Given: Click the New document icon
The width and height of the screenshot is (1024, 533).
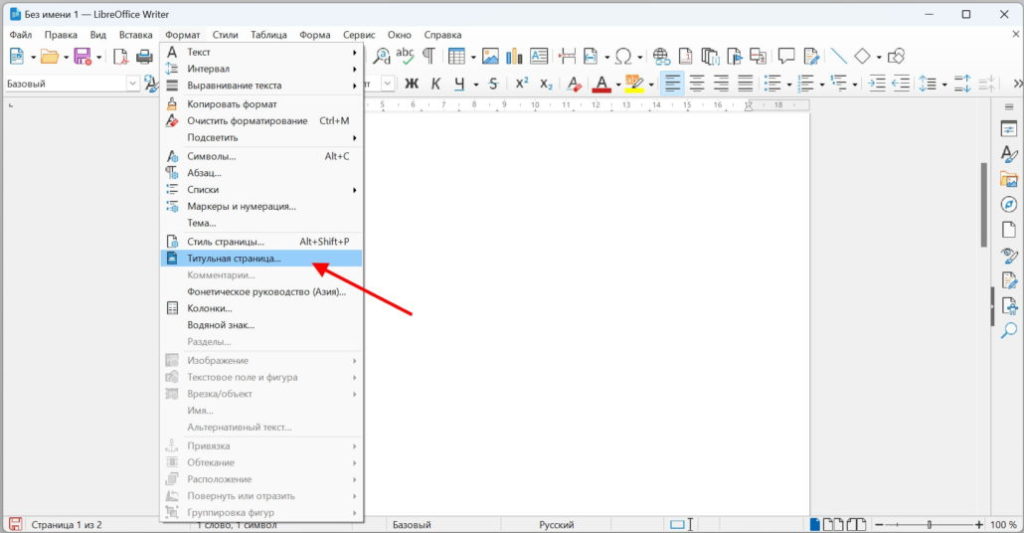Looking at the screenshot, I should 16,57.
